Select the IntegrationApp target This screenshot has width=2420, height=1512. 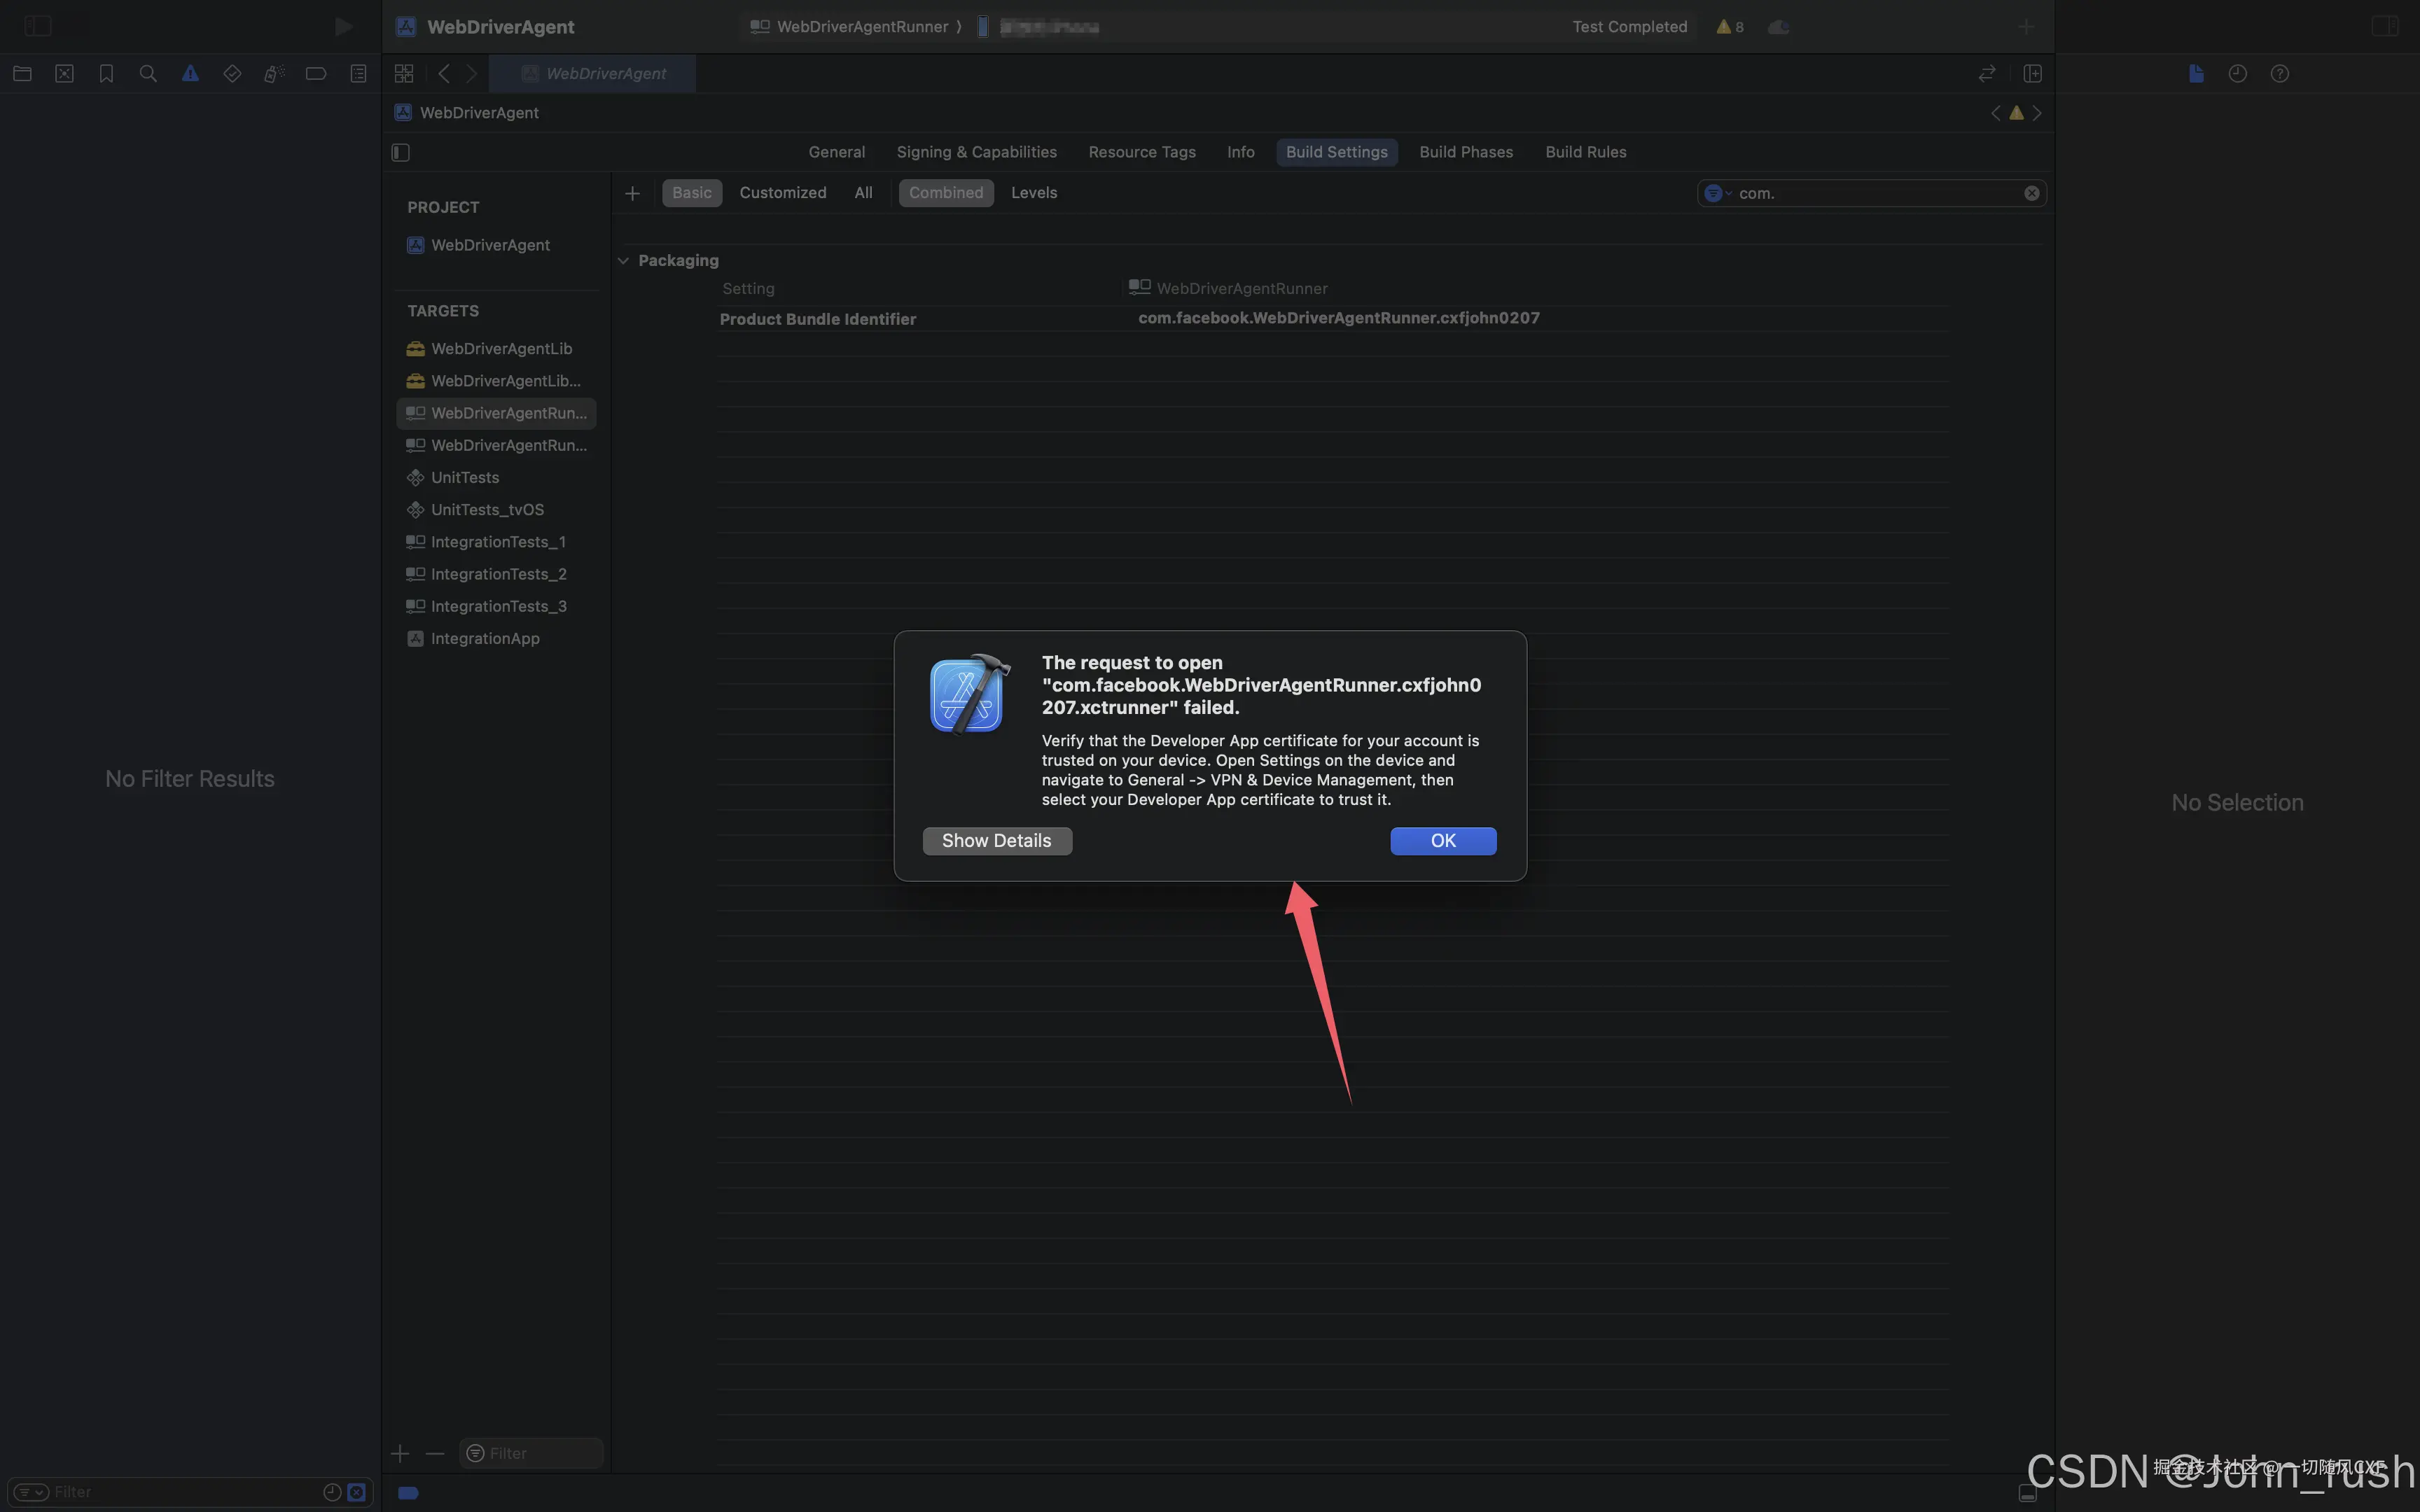tap(485, 638)
